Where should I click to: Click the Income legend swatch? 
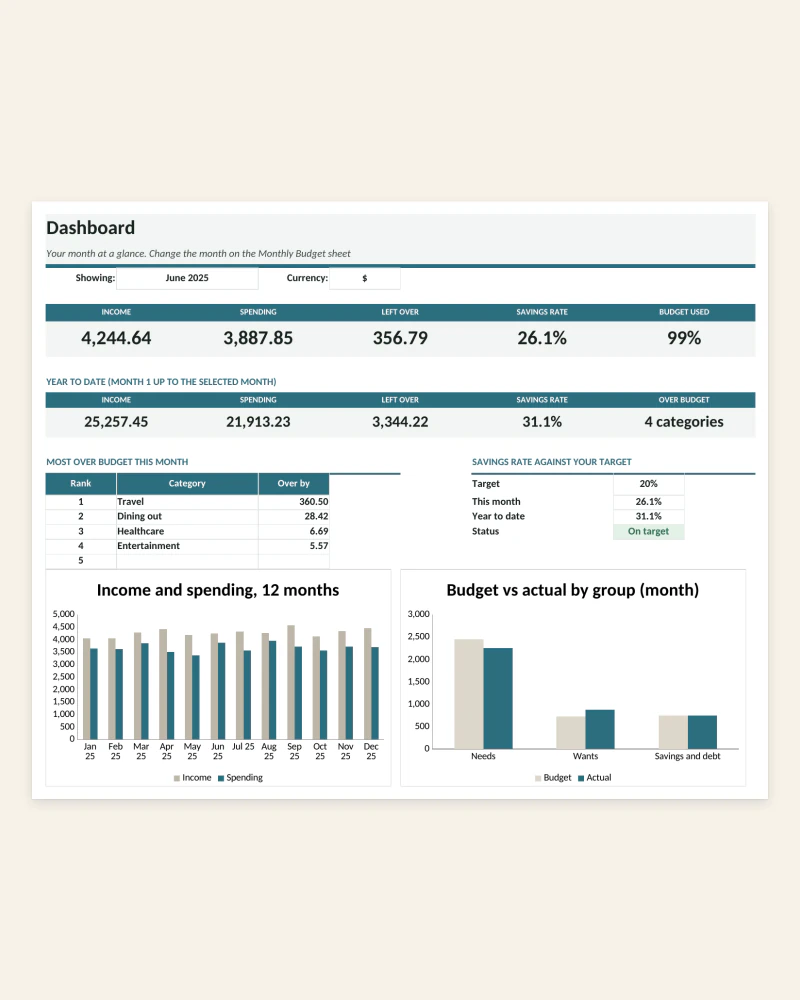tap(177, 778)
